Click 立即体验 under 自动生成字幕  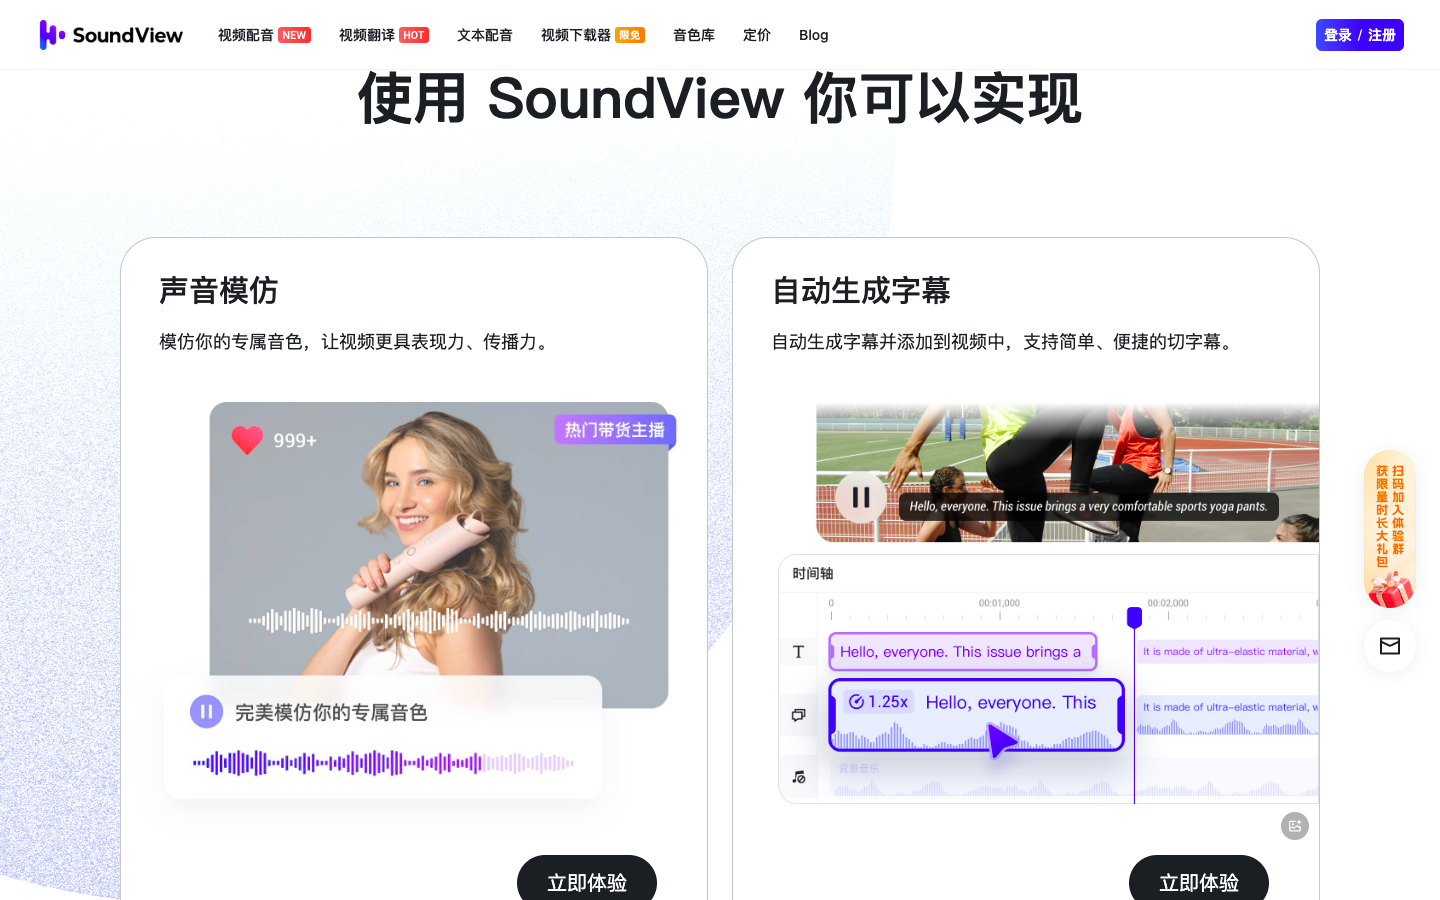(x=1199, y=880)
